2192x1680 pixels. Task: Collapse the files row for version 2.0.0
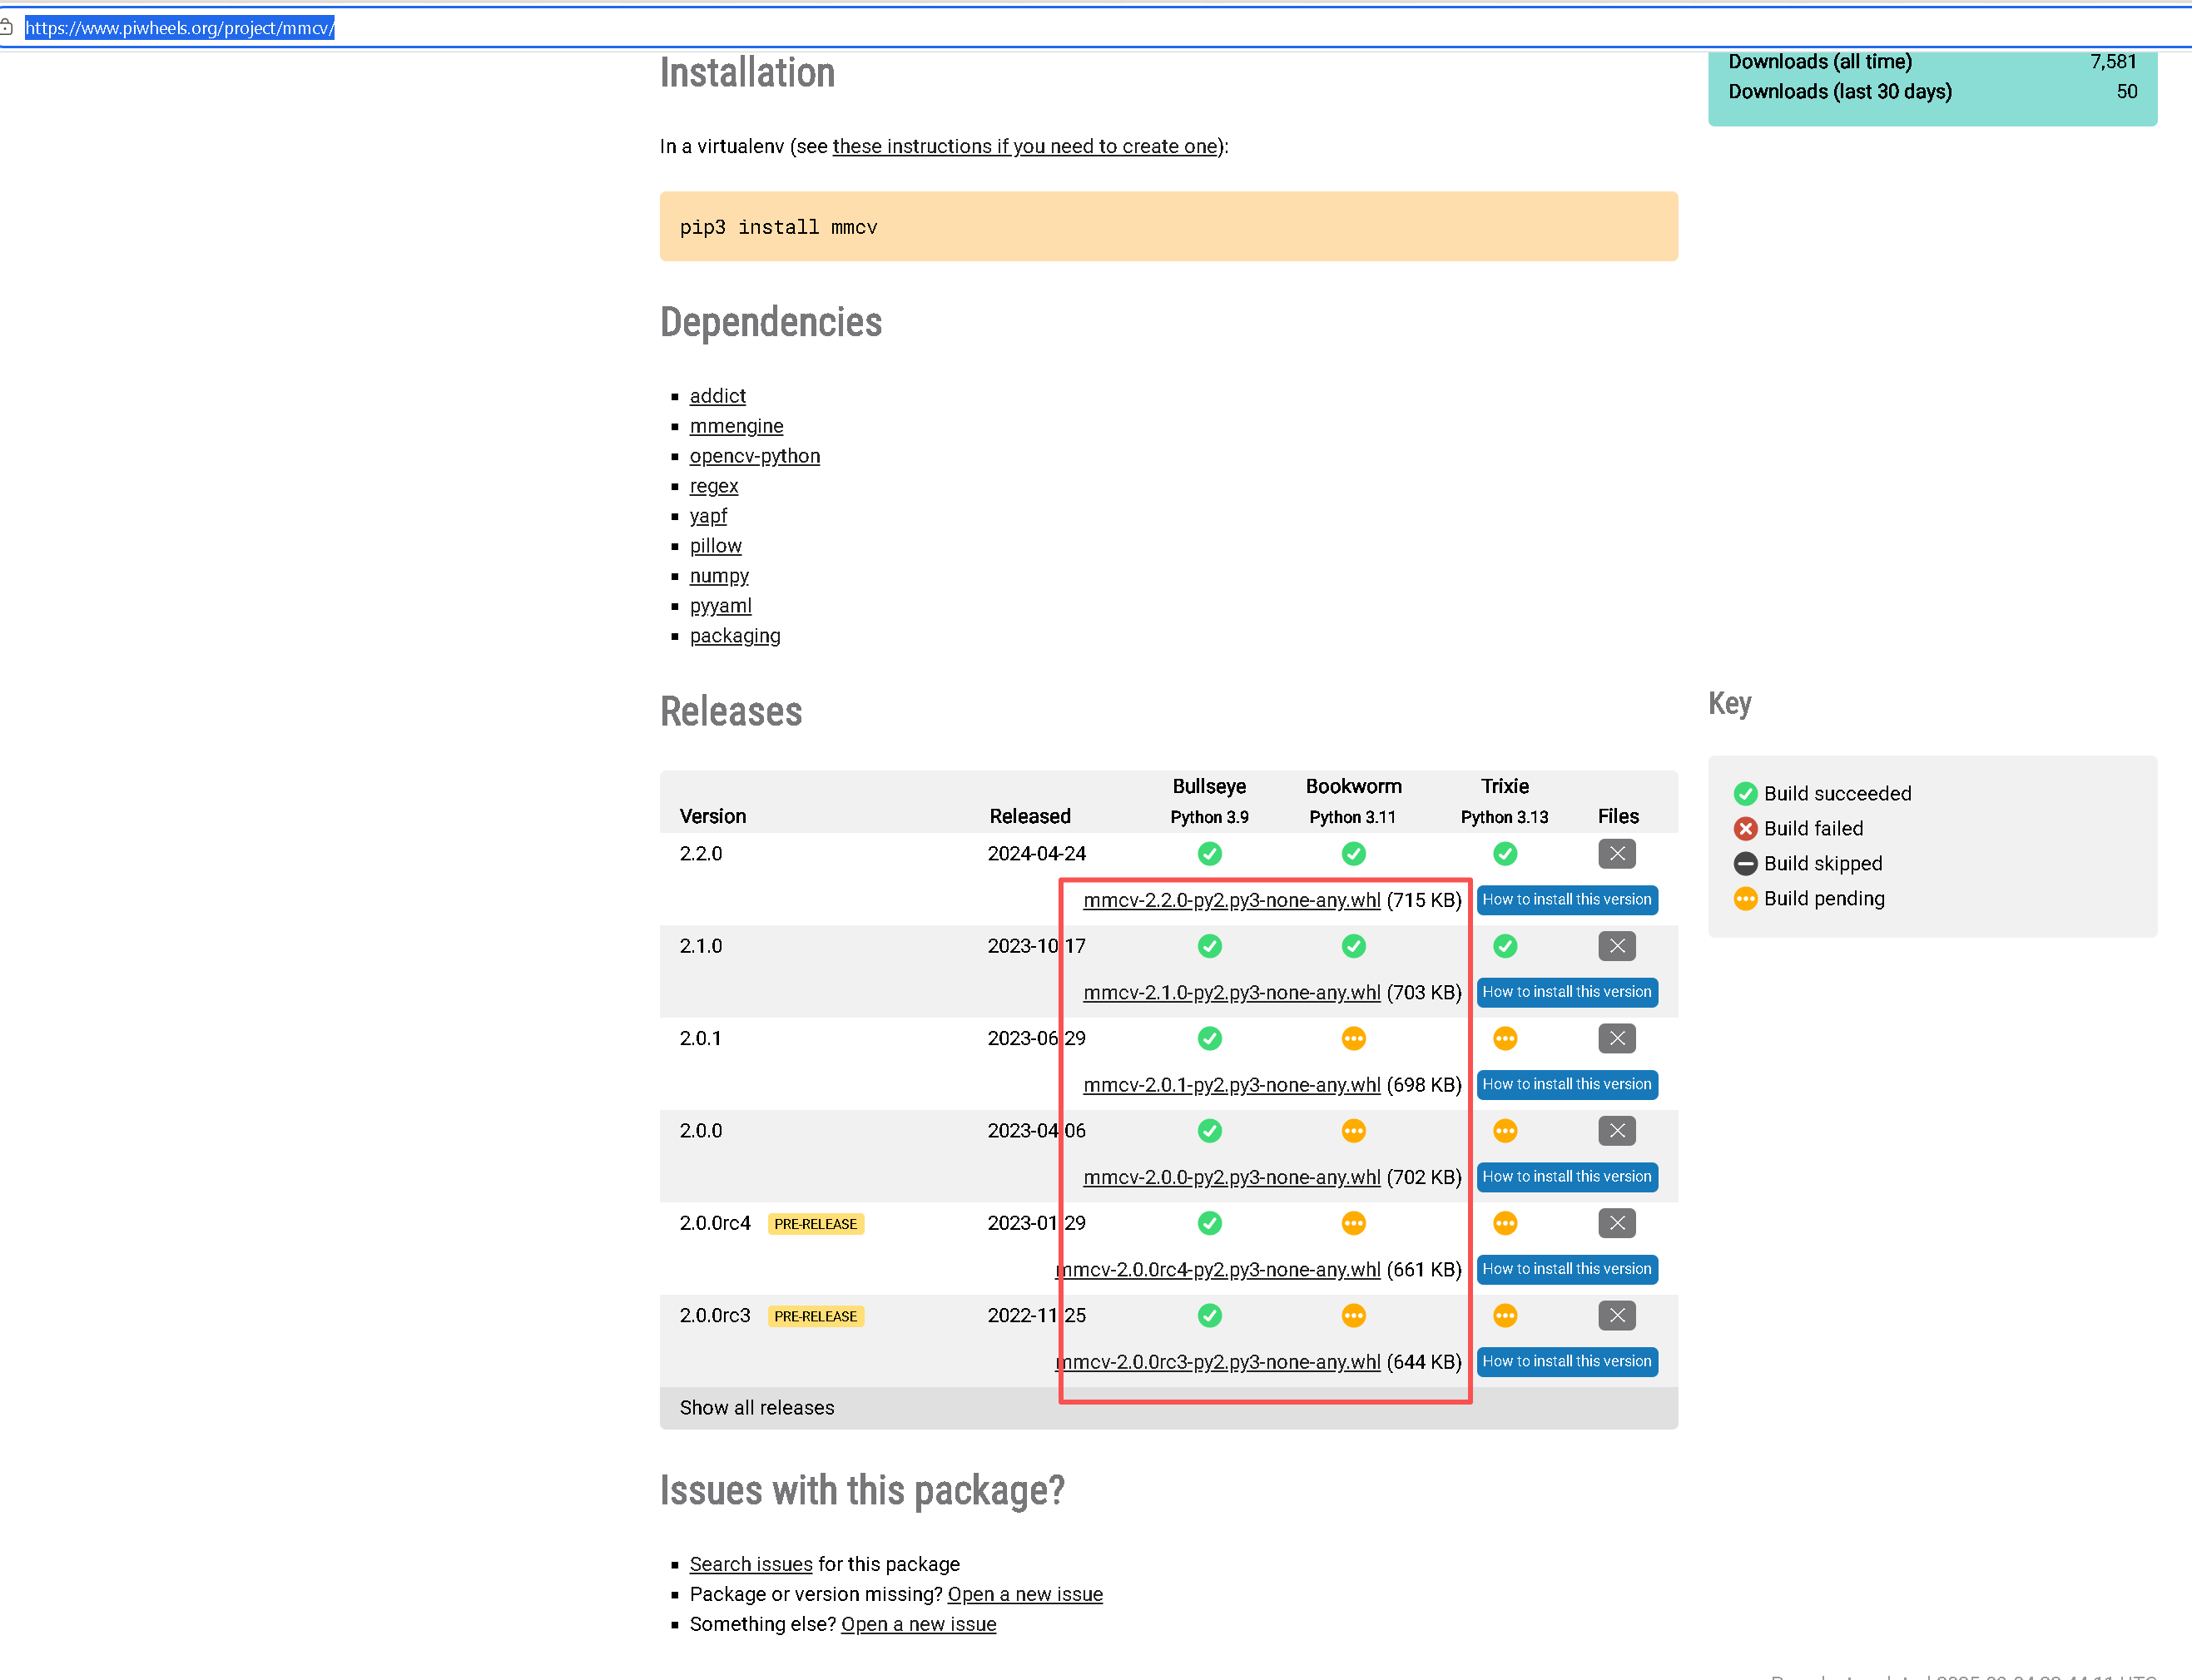(1616, 1131)
